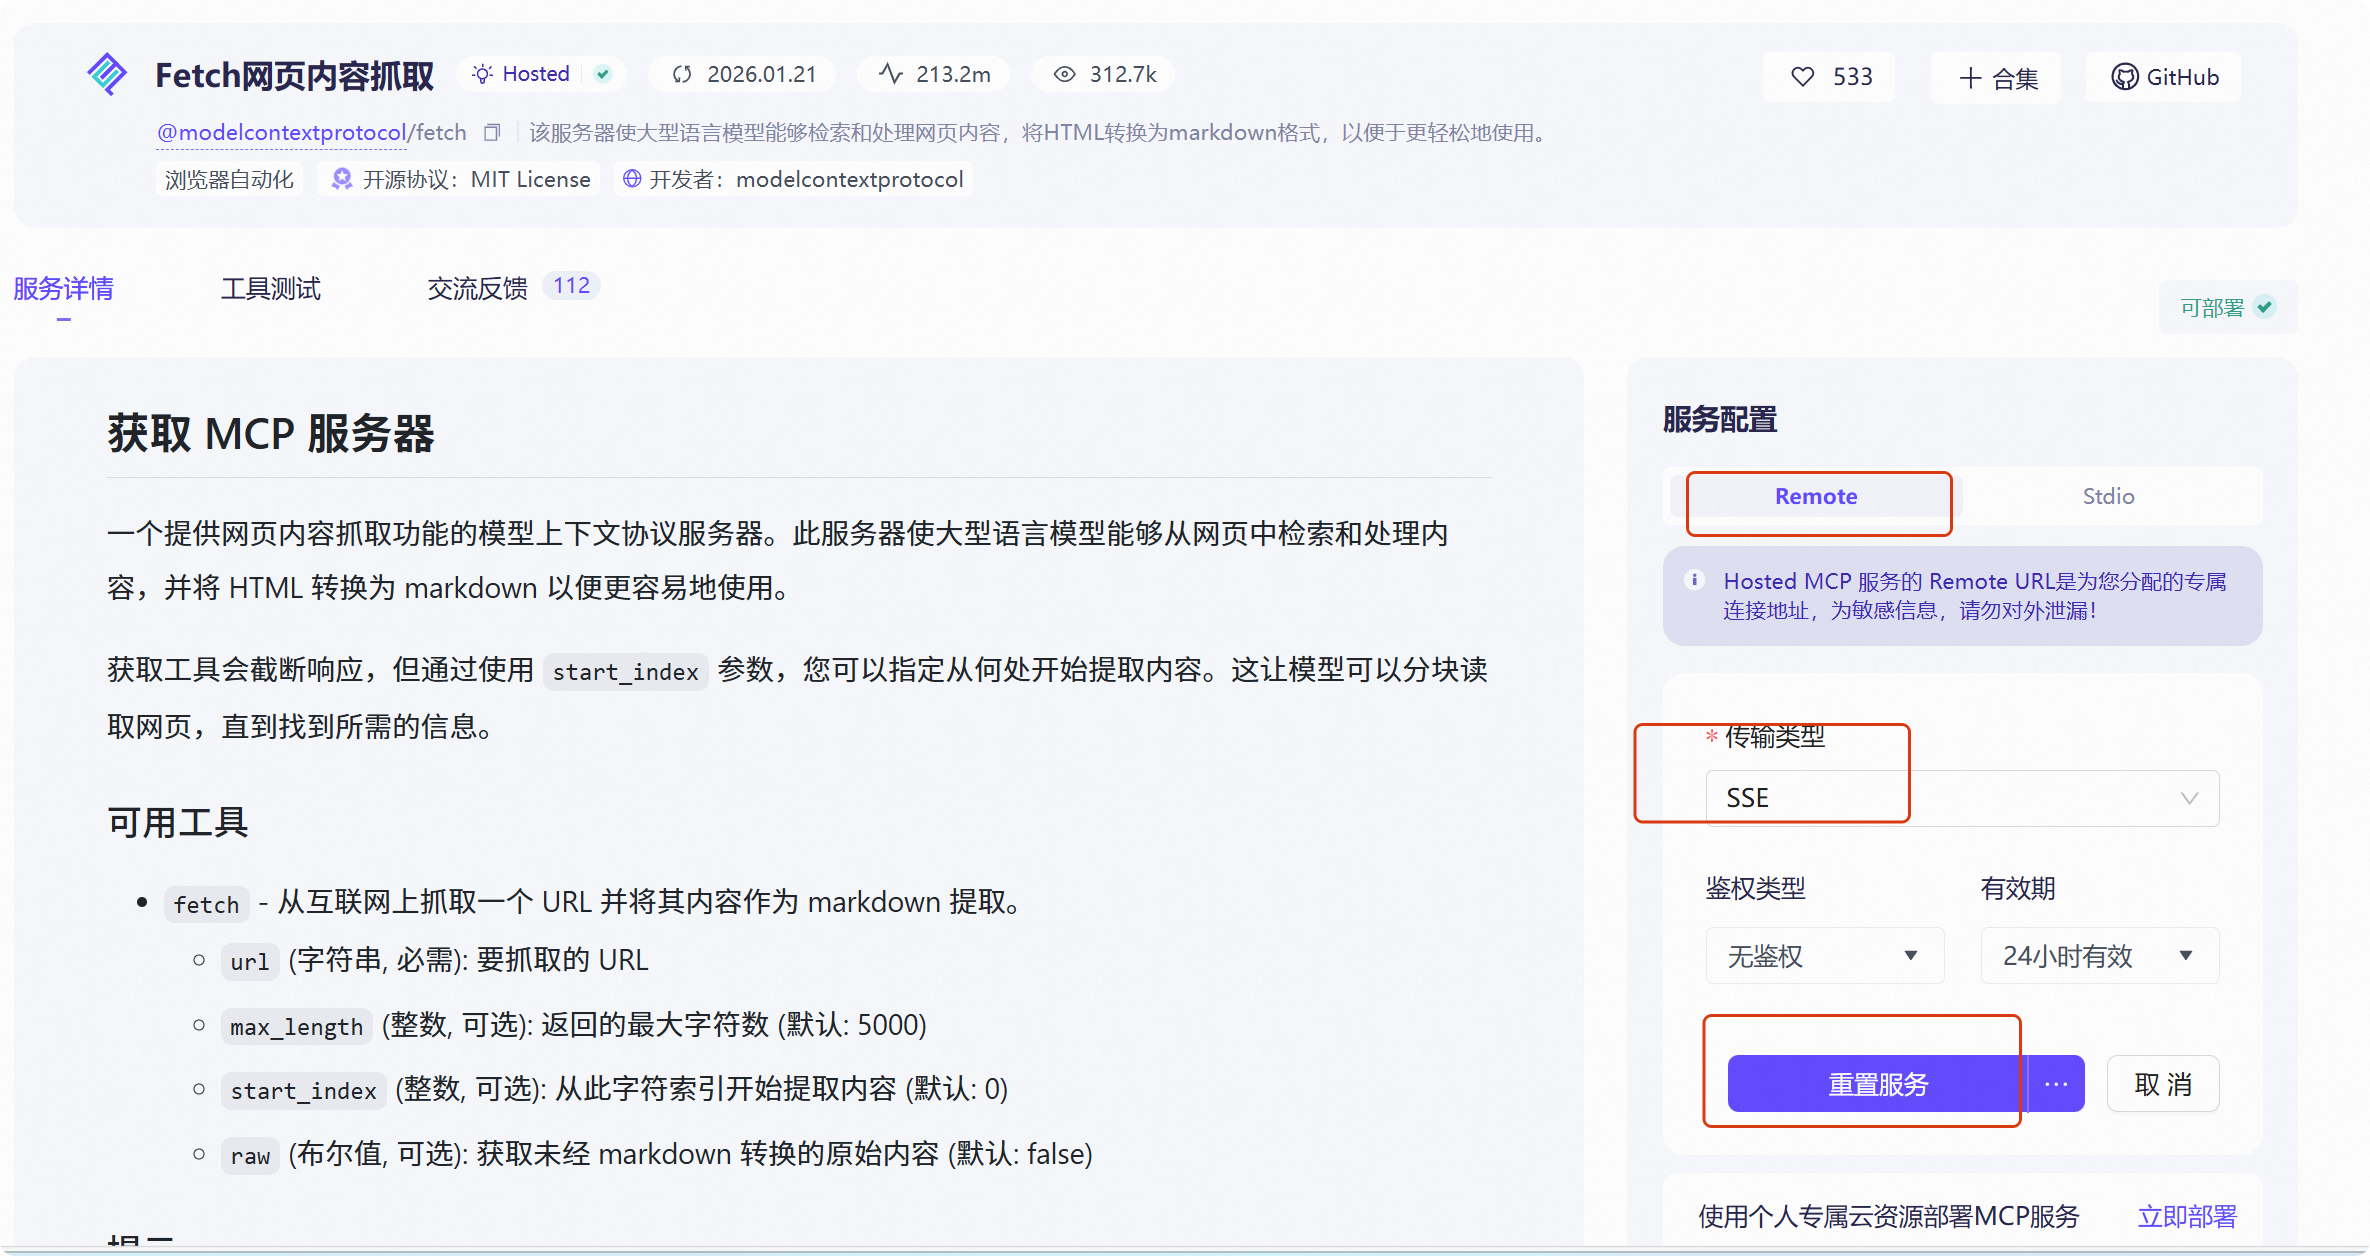Open the 交流反馈 tab
Screen dimensions: 2370x1256
point(477,289)
